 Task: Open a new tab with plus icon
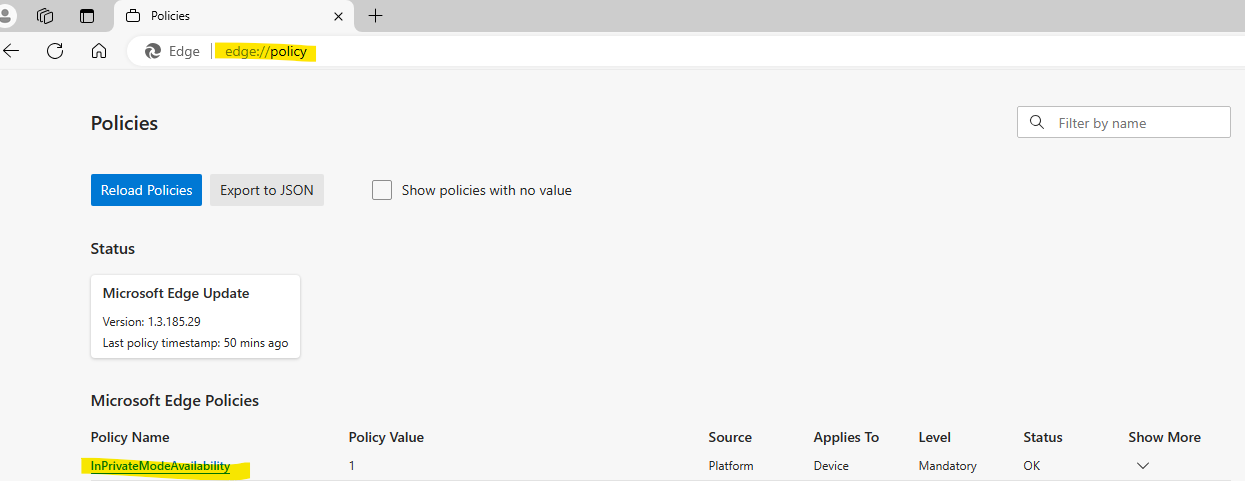(x=376, y=16)
